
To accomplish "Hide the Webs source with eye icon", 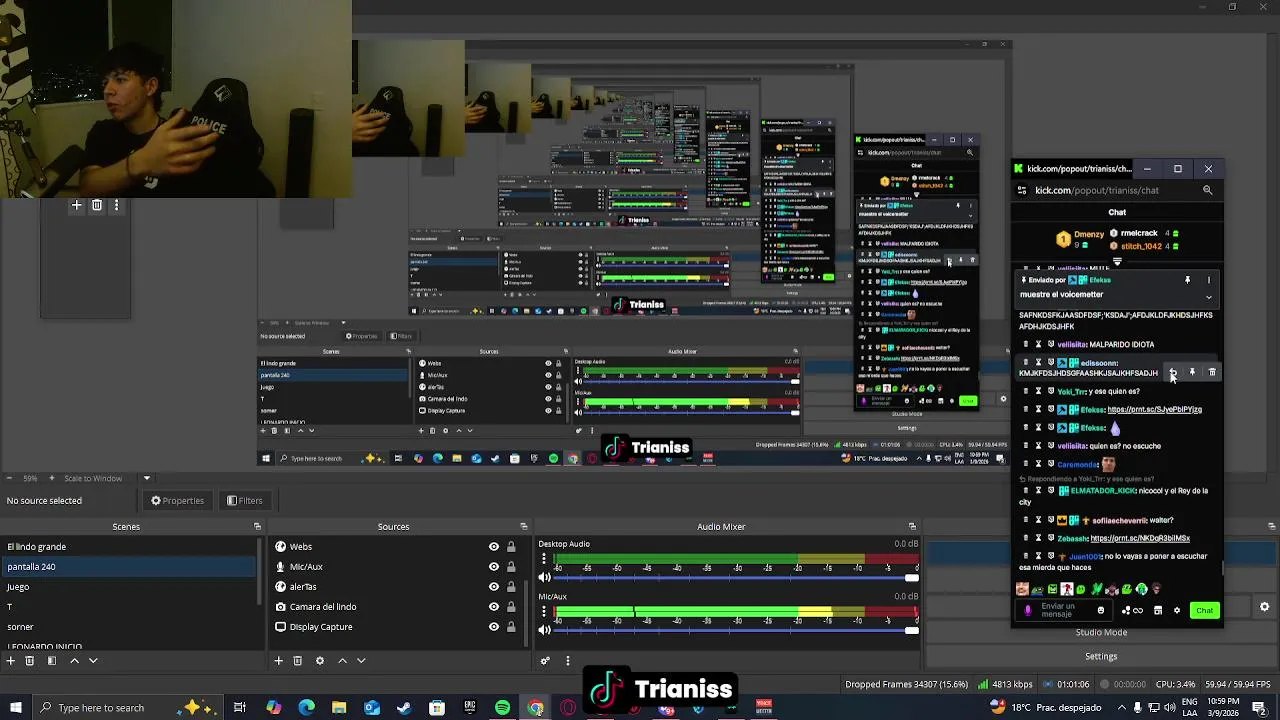I will (493, 547).
